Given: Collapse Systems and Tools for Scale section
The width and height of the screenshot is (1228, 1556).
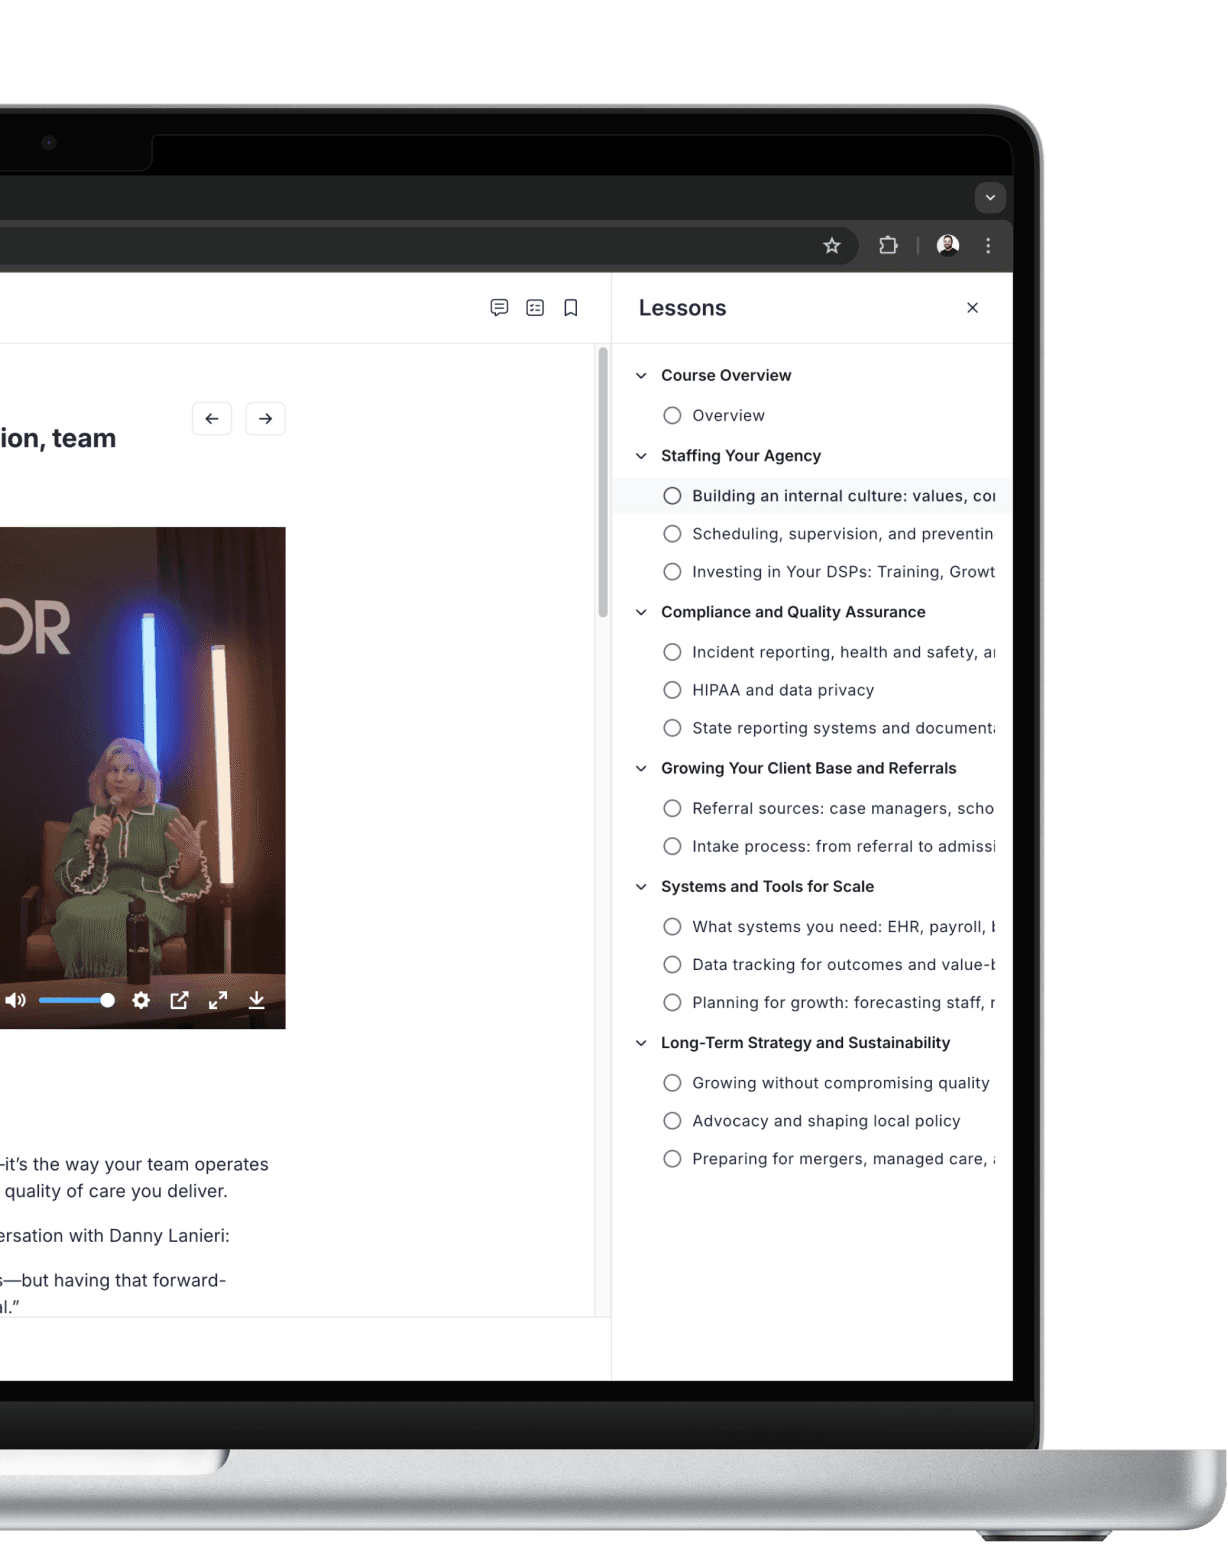Looking at the screenshot, I should pyautogui.click(x=641, y=886).
